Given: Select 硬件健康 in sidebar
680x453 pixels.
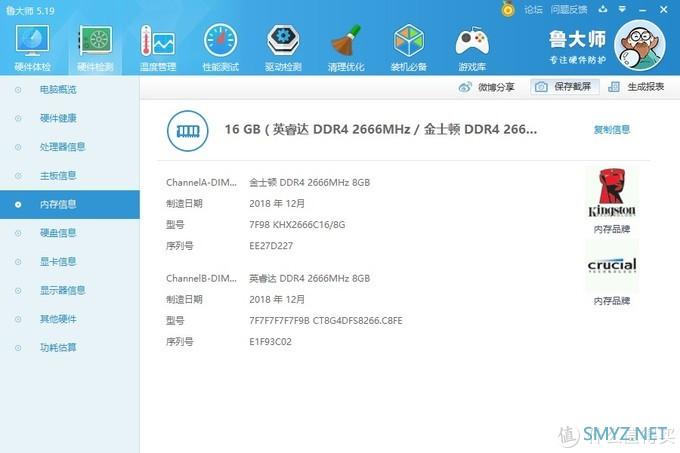Looking at the screenshot, I should click(58, 118).
